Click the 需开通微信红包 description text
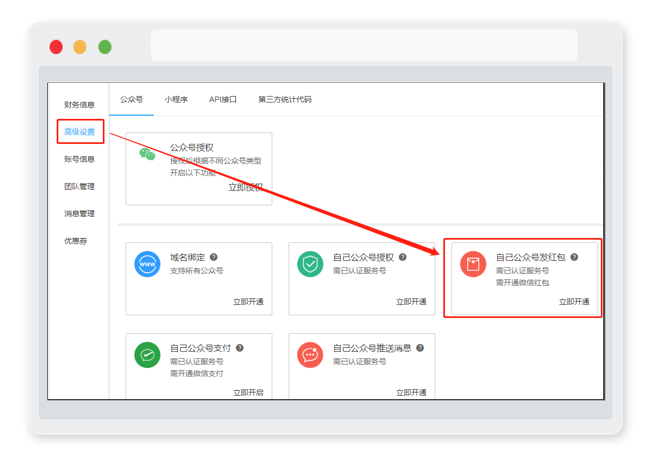 pyautogui.click(x=522, y=283)
